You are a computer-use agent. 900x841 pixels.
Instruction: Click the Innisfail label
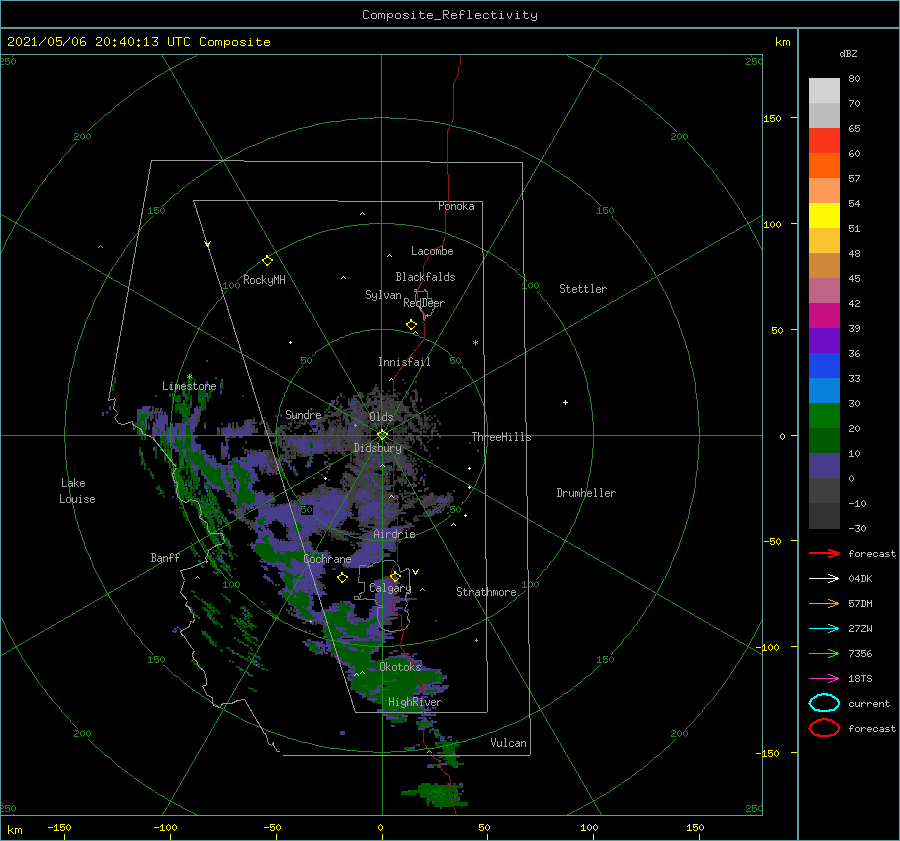pos(404,362)
